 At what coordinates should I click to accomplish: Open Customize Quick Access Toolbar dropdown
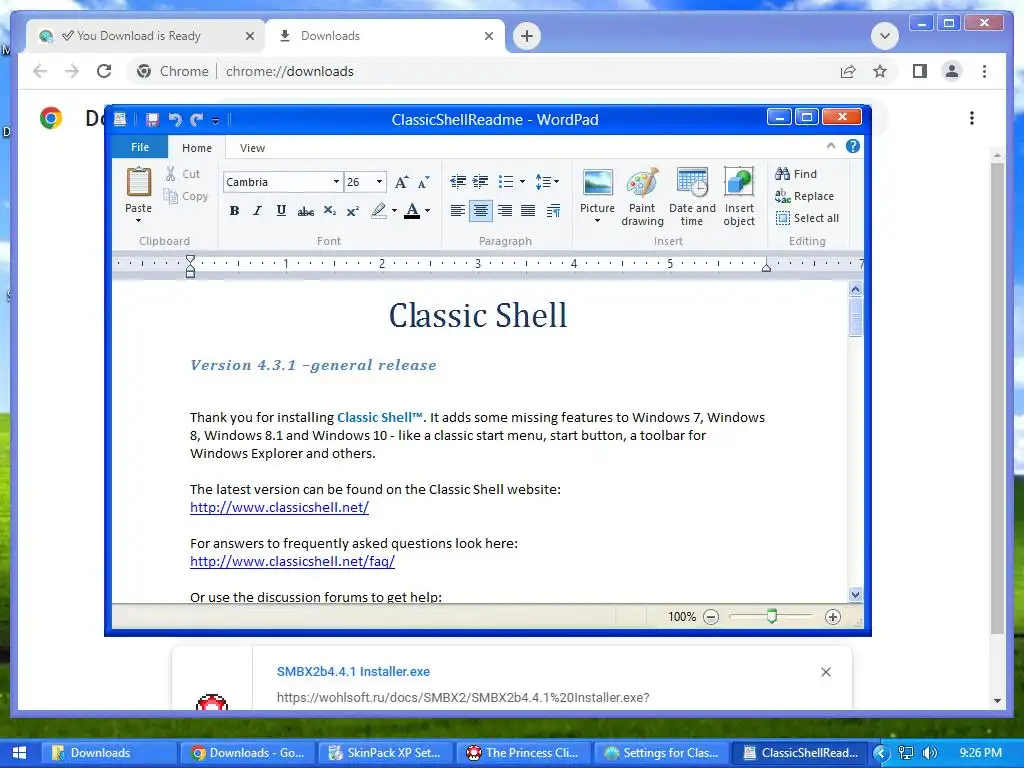[216, 120]
